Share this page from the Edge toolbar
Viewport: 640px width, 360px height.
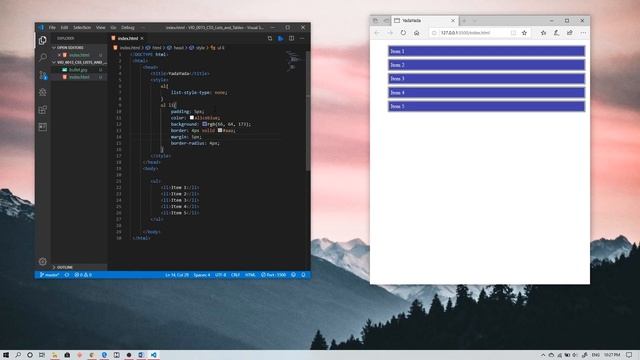(x=570, y=33)
